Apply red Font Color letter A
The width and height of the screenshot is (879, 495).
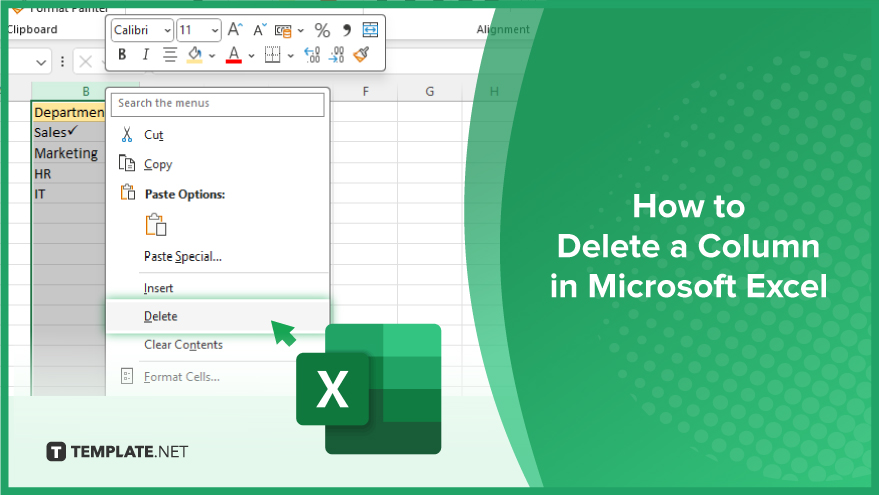234,55
